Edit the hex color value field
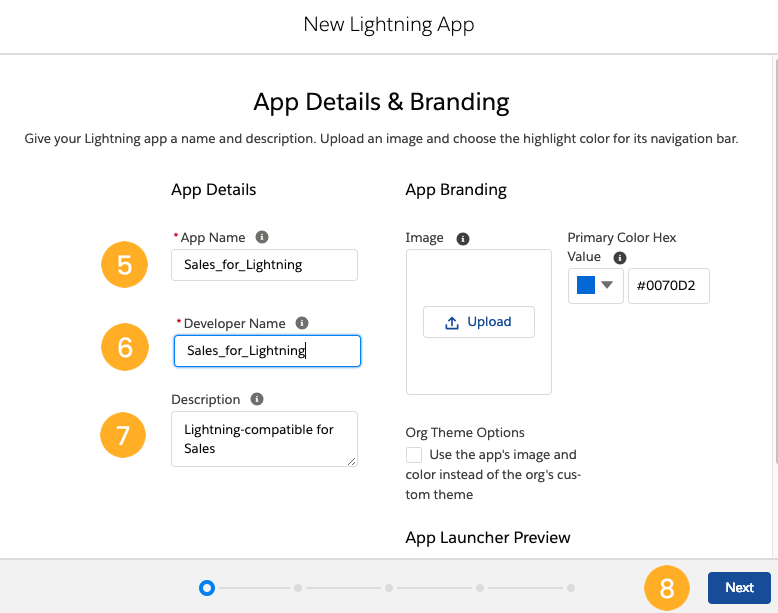 tap(669, 286)
